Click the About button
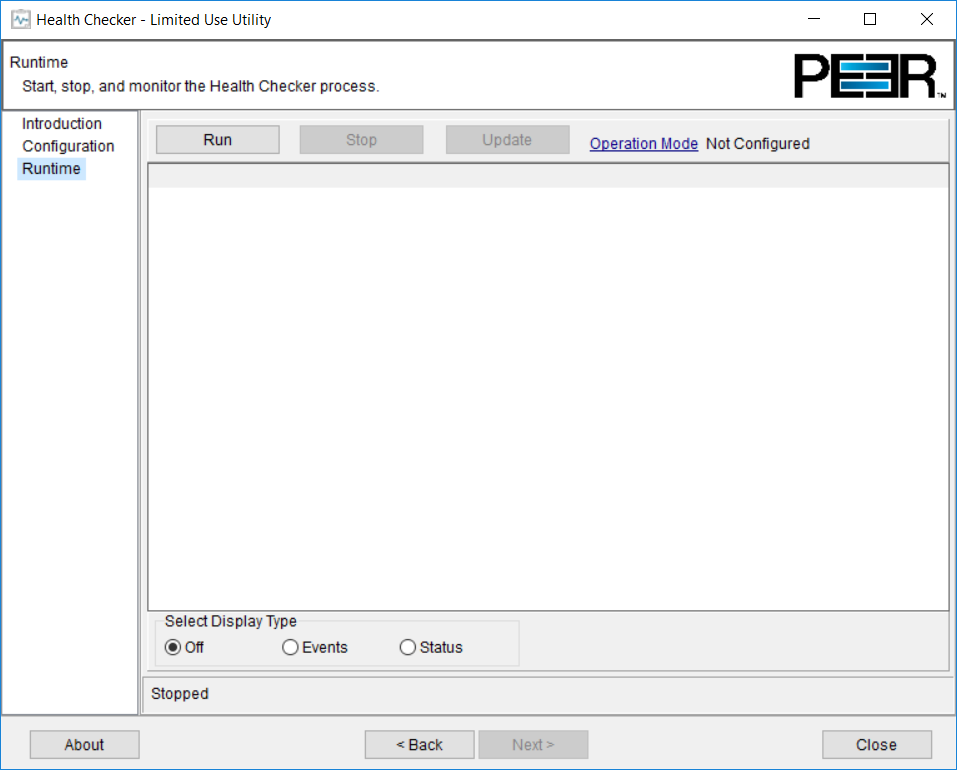The width and height of the screenshot is (957, 770). point(84,744)
